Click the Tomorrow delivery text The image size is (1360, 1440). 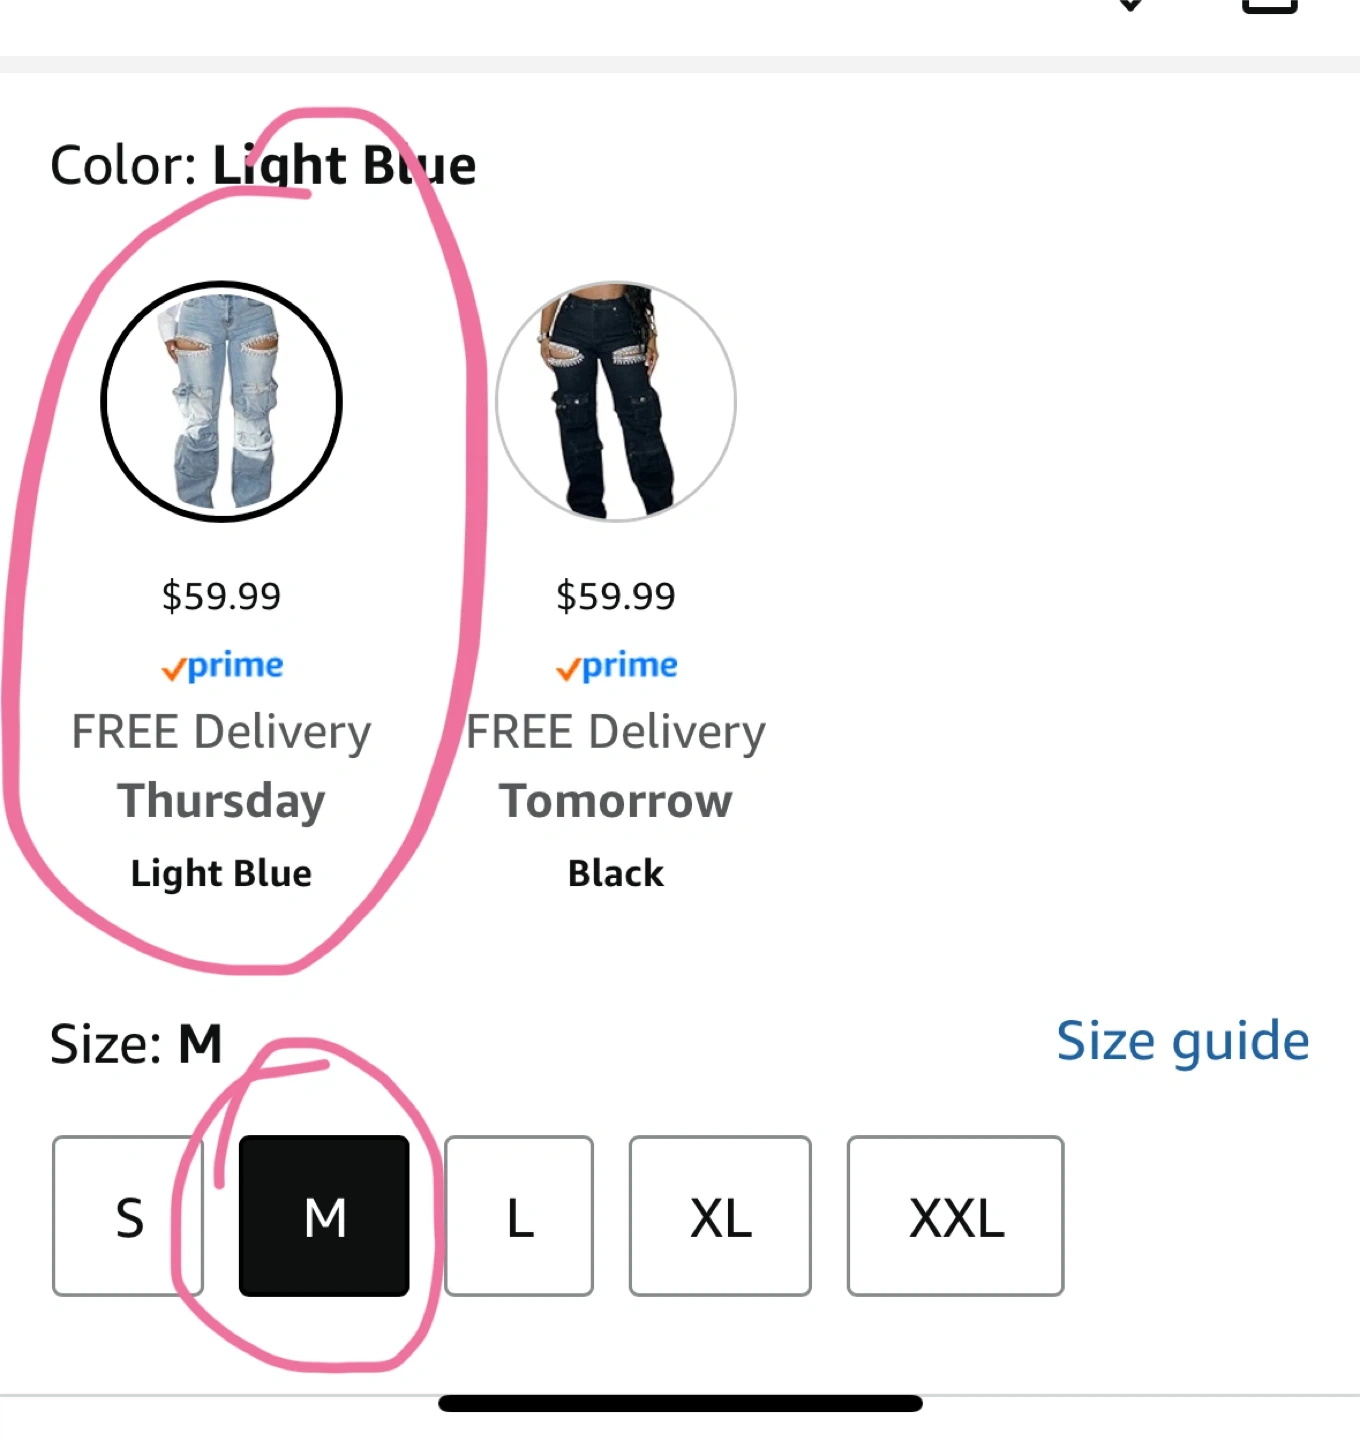click(616, 801)
